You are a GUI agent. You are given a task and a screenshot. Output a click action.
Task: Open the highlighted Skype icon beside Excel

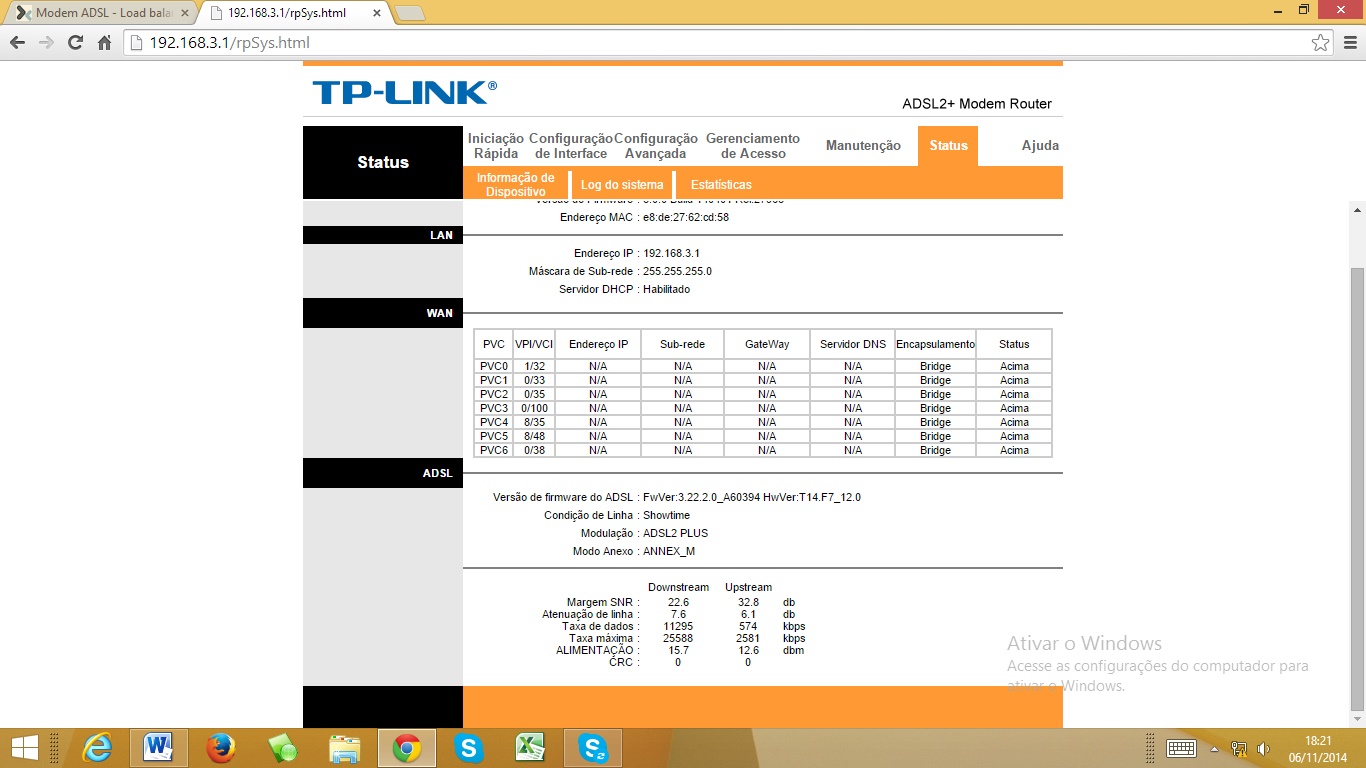point(593,747)
